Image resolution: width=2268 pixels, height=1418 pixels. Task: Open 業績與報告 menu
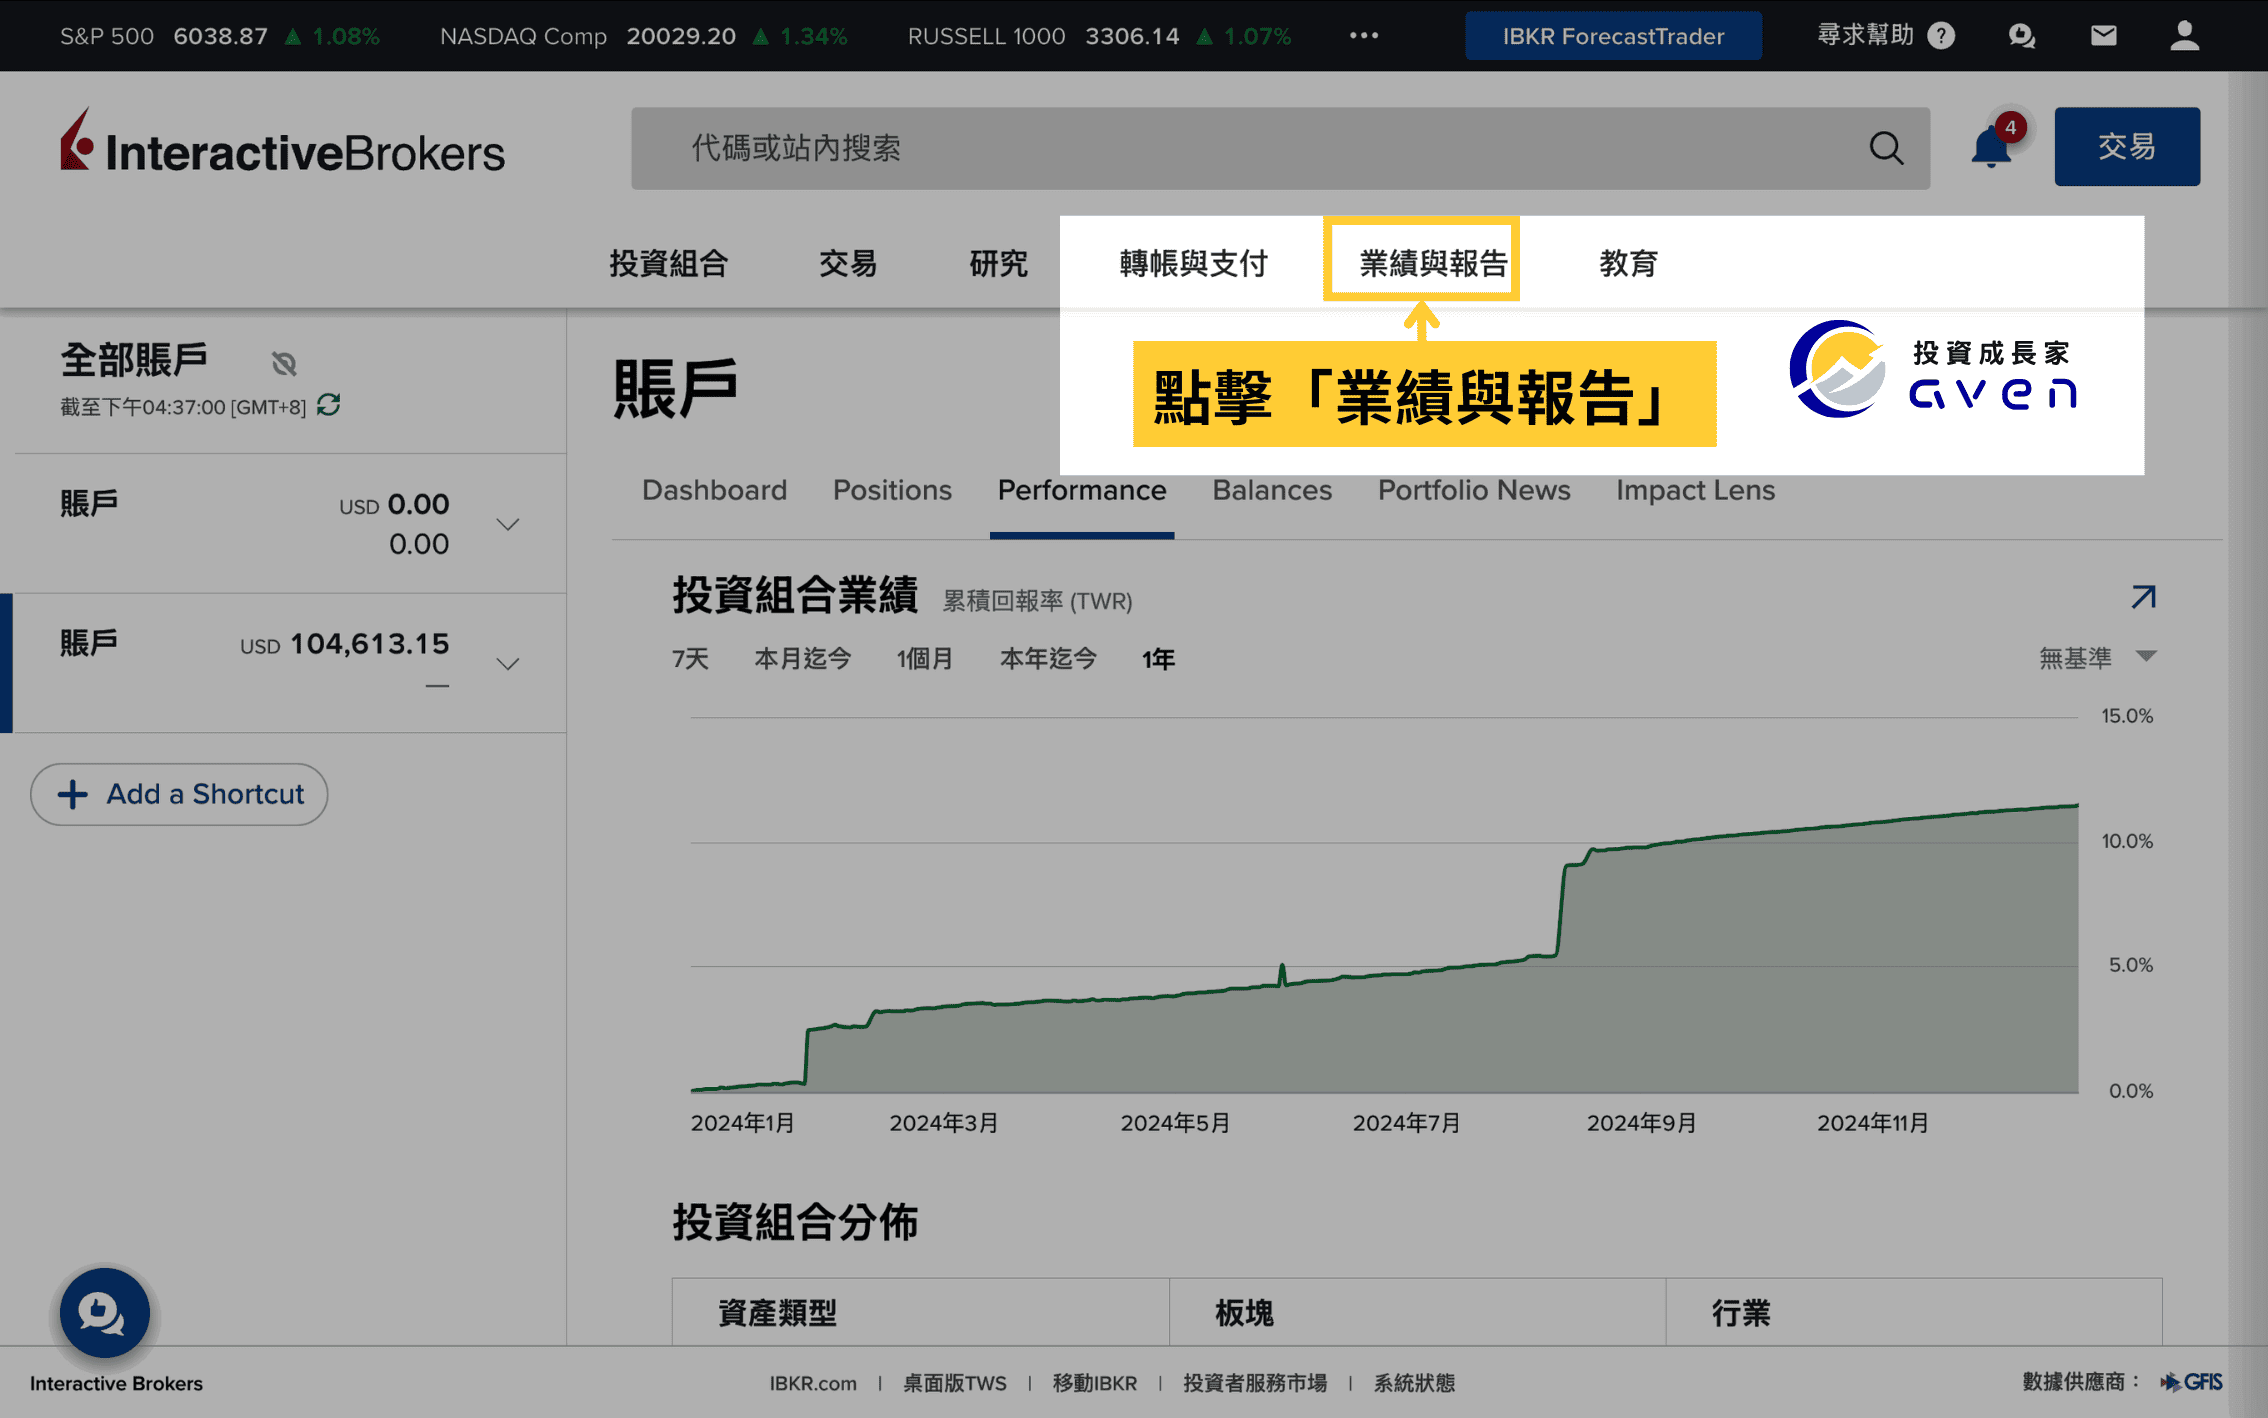(x=1433, y=263)
